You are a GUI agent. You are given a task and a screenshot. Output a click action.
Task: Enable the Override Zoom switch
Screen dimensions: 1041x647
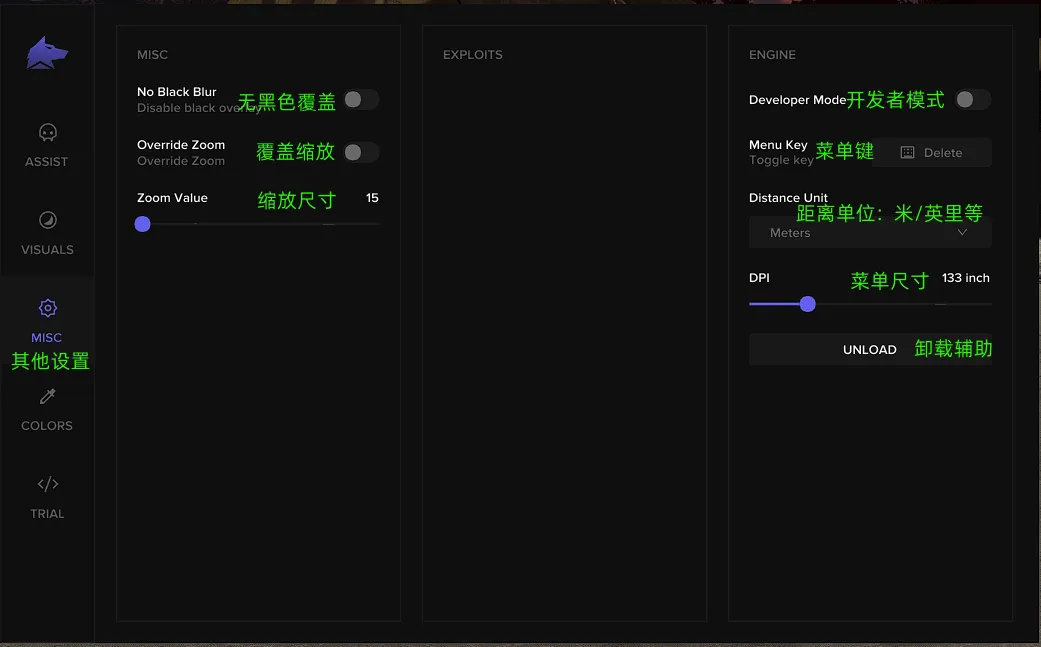[361, 153]
